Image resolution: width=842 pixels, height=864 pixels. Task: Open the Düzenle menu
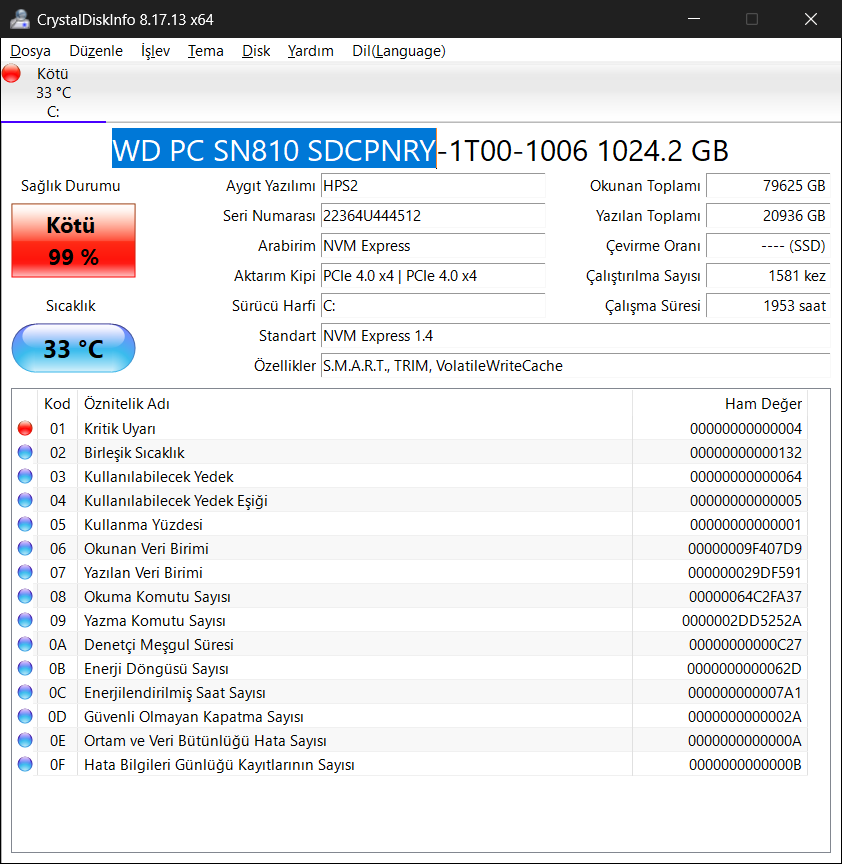click(x=96, y=51)
